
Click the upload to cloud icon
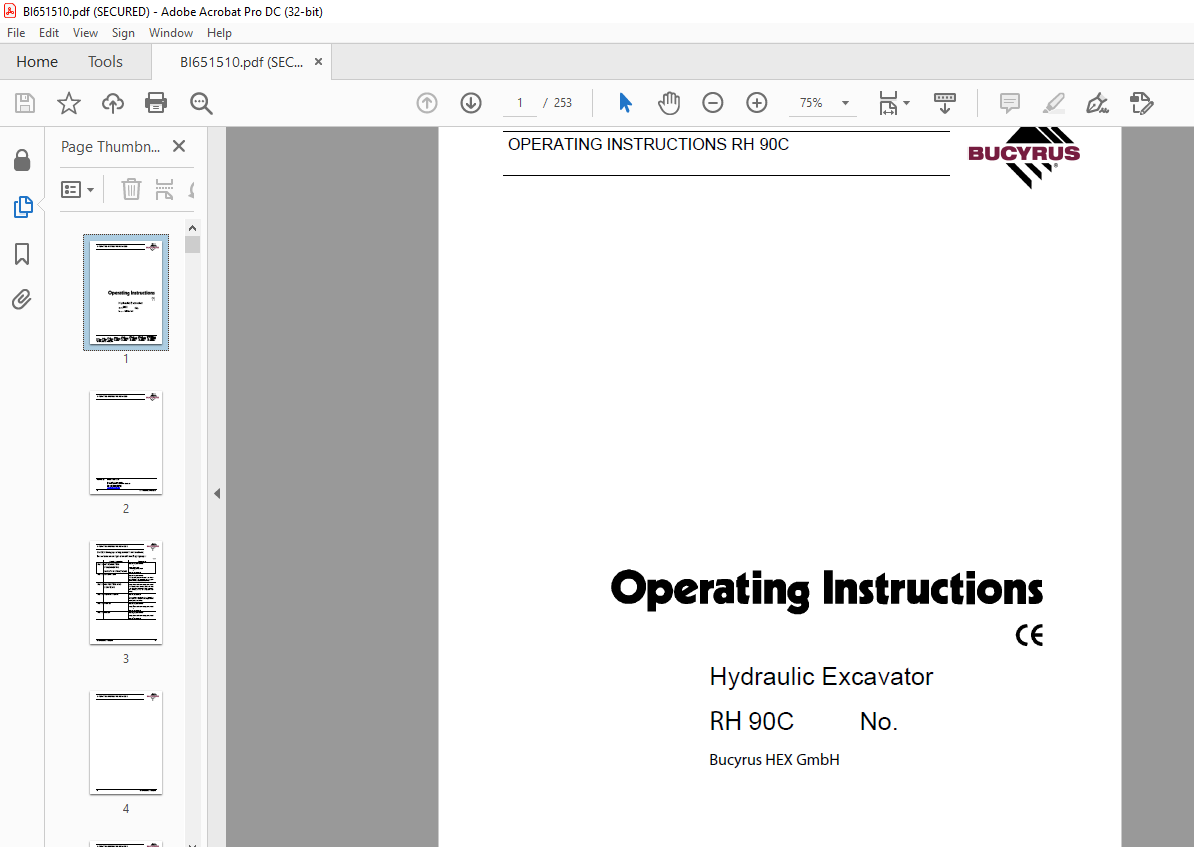113,103
